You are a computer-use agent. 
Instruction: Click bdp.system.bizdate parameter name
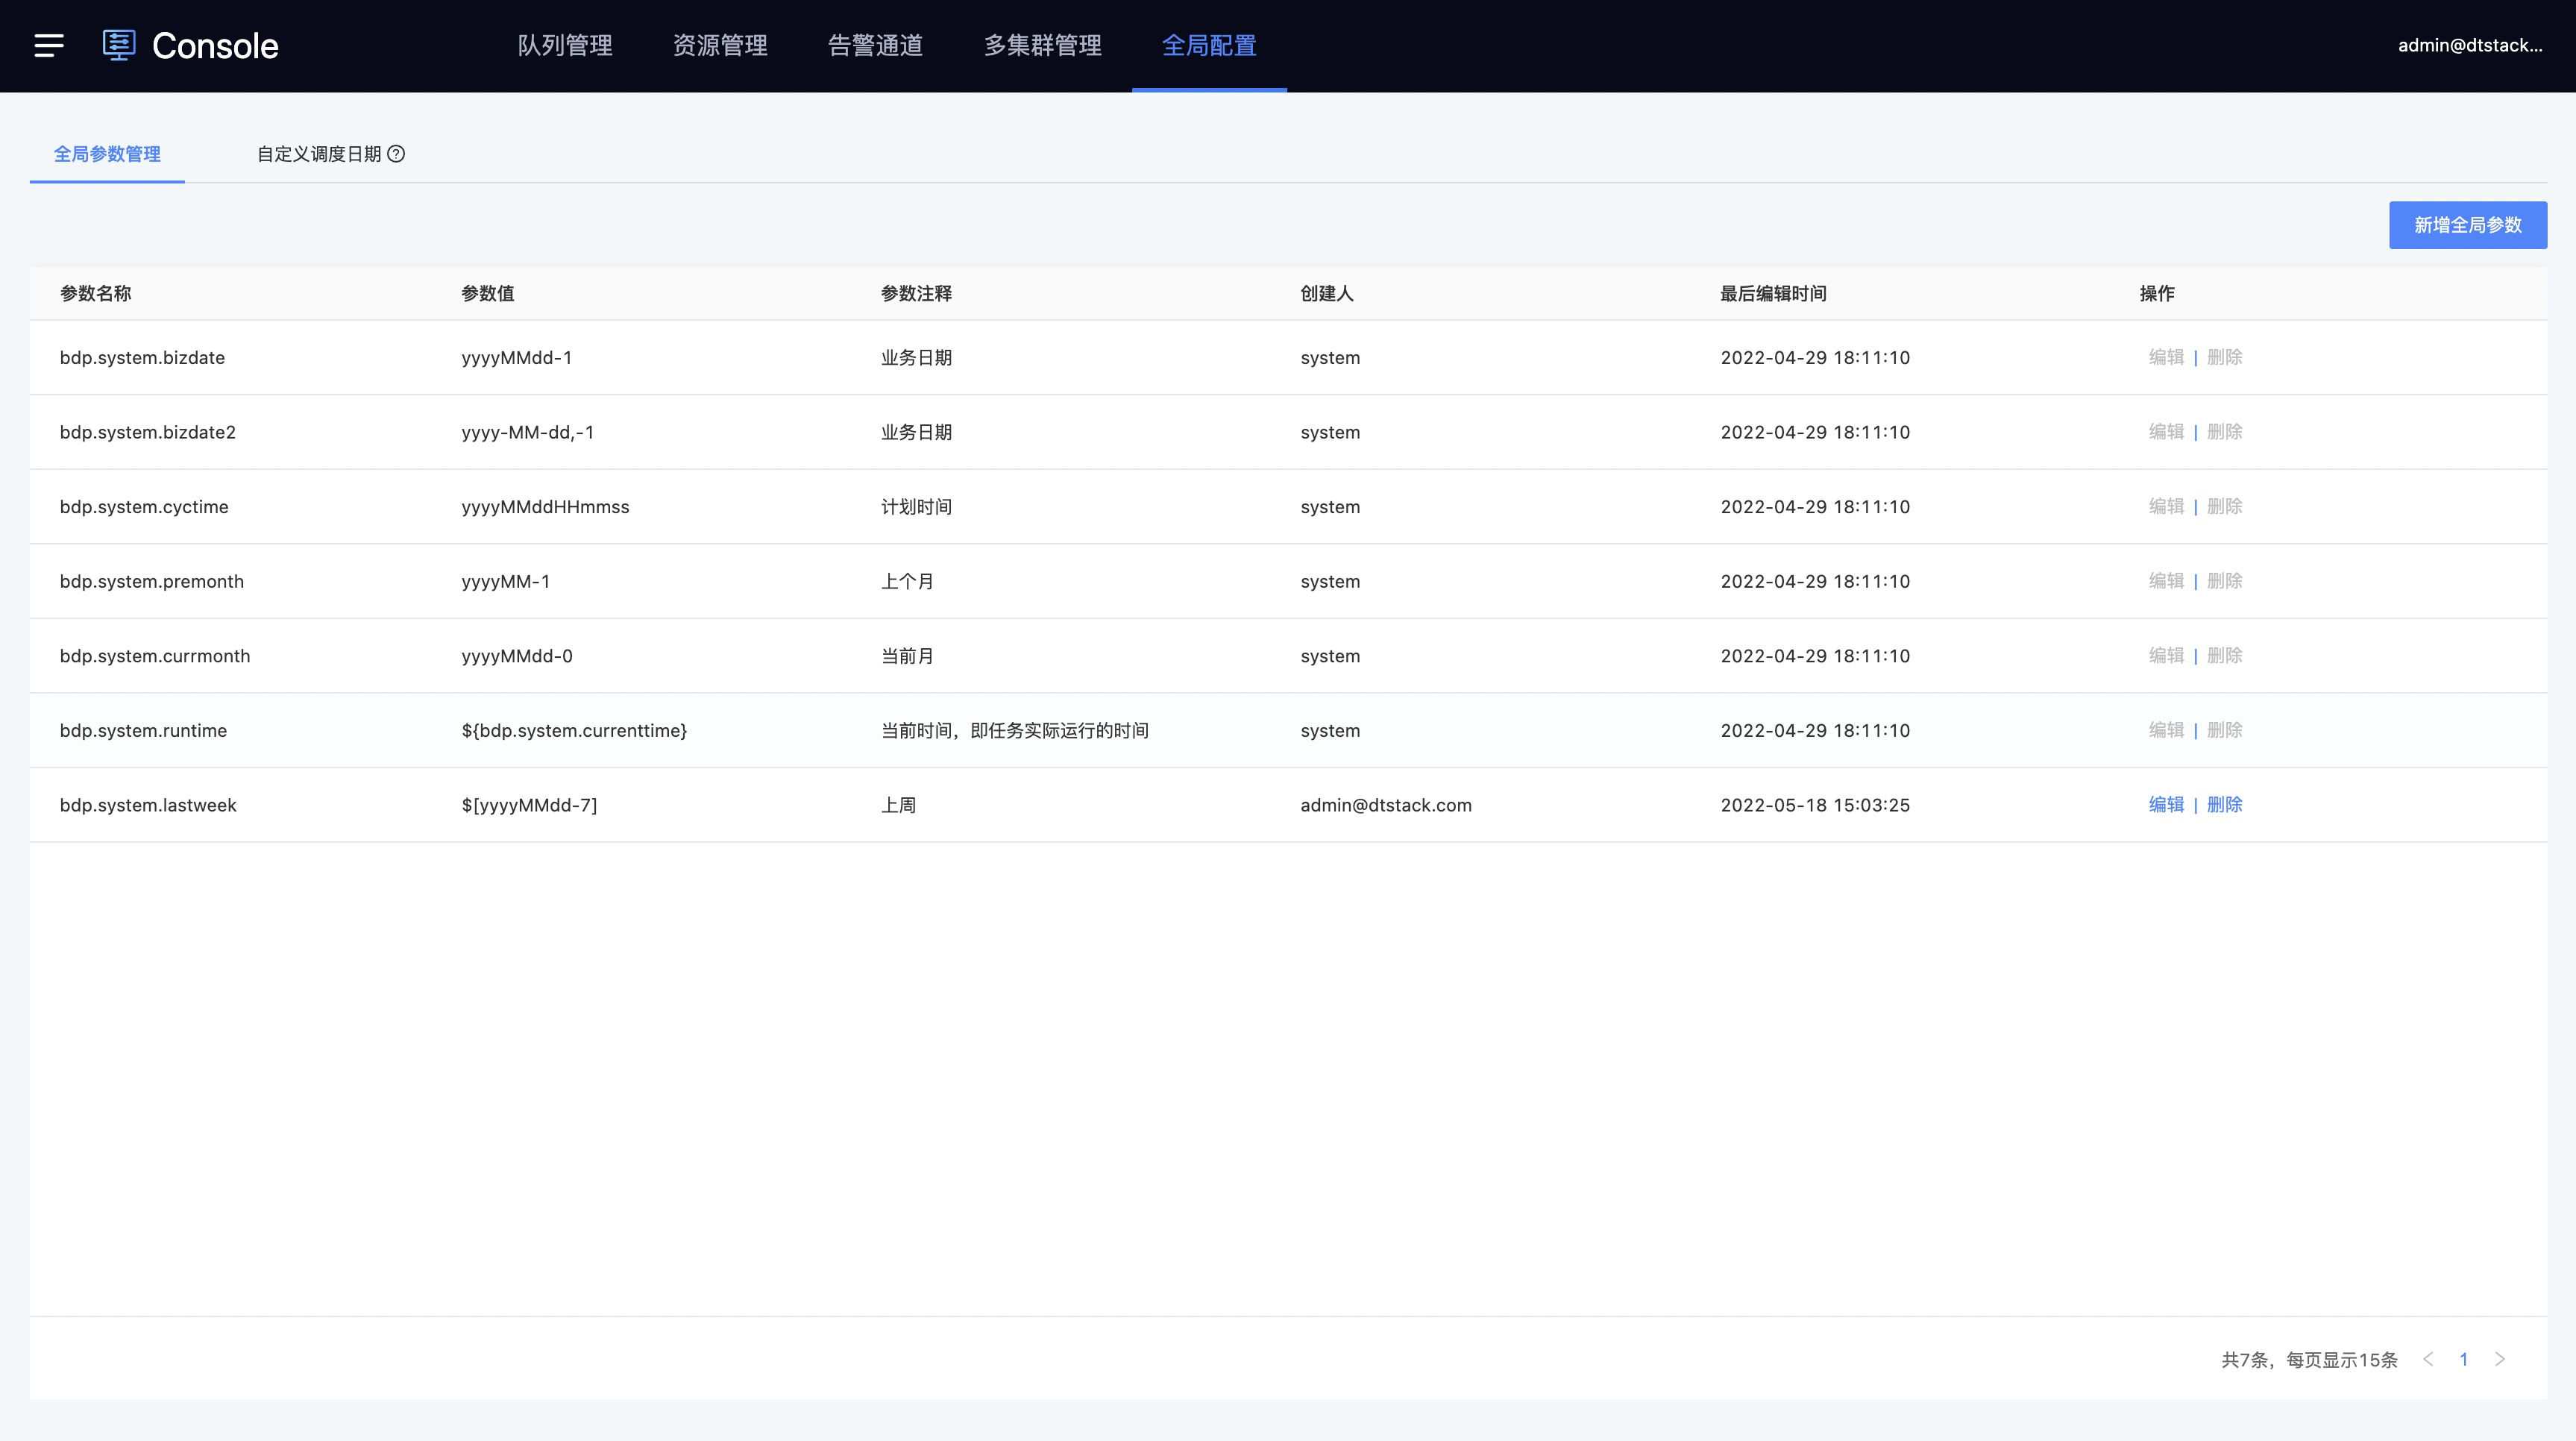click(142, 358)
